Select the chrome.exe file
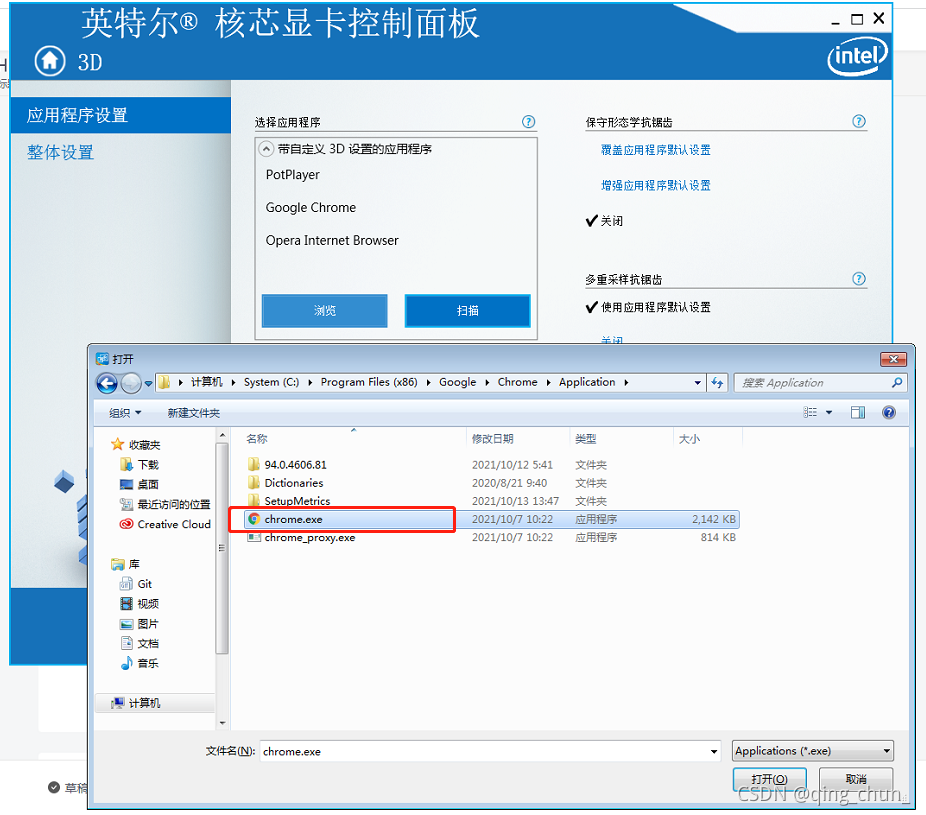The width and height of the screenshot is (926, 815). coord(491,519)
